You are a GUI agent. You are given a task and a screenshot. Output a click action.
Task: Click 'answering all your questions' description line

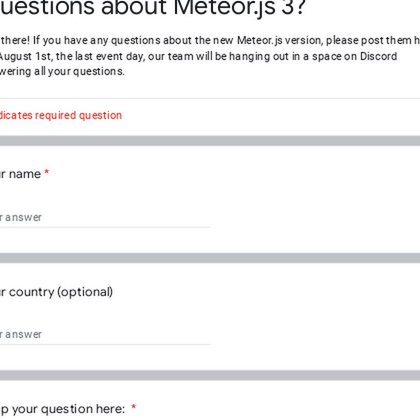(x=62, y=71)
